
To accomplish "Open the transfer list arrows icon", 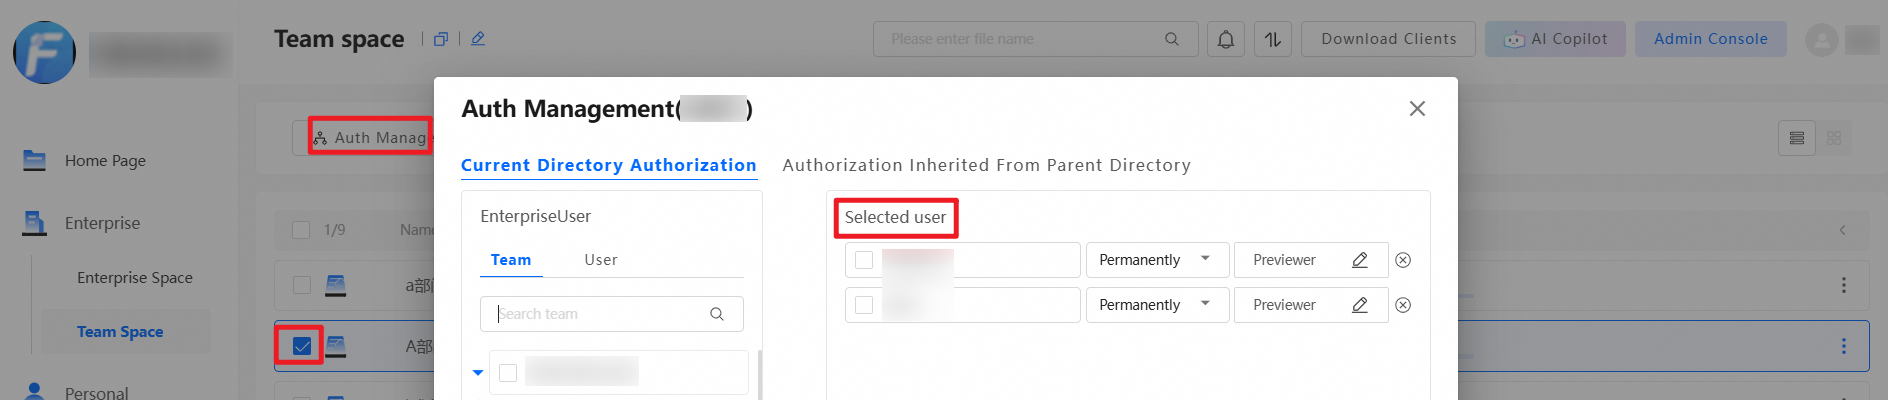I will 1273,39.
